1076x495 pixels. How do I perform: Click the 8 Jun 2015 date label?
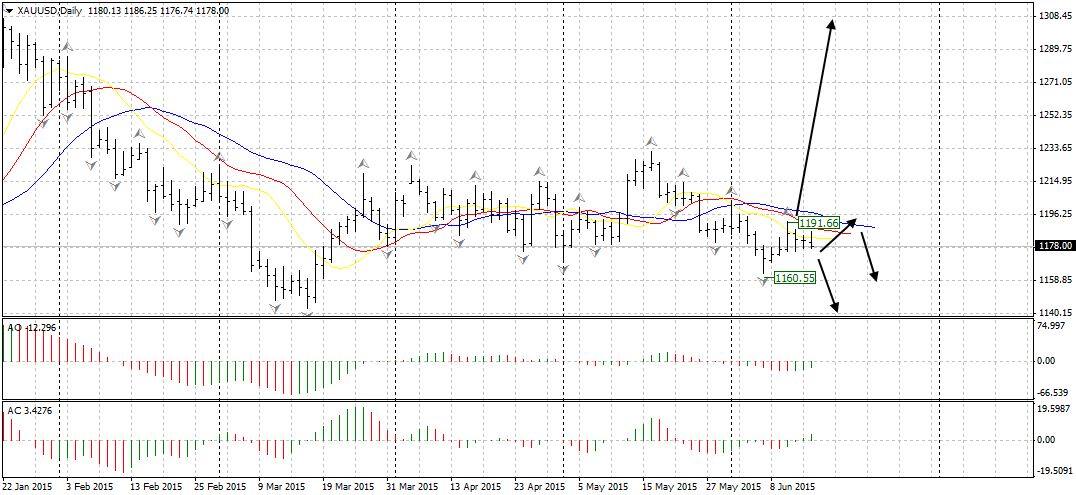792,487
